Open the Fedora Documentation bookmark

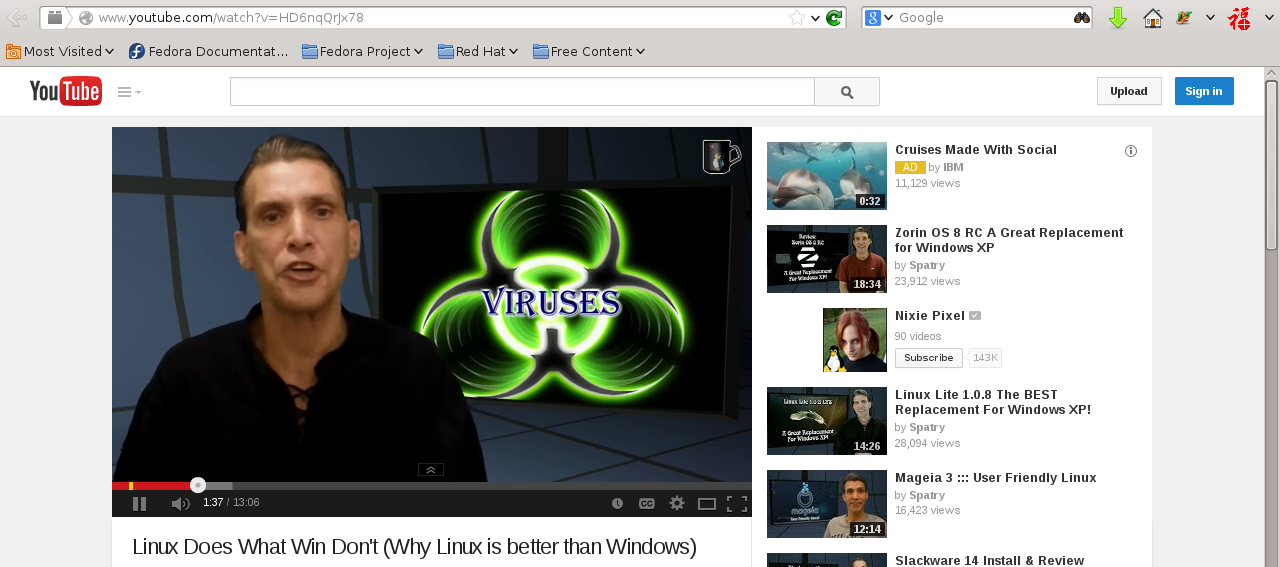coord(209,51)
